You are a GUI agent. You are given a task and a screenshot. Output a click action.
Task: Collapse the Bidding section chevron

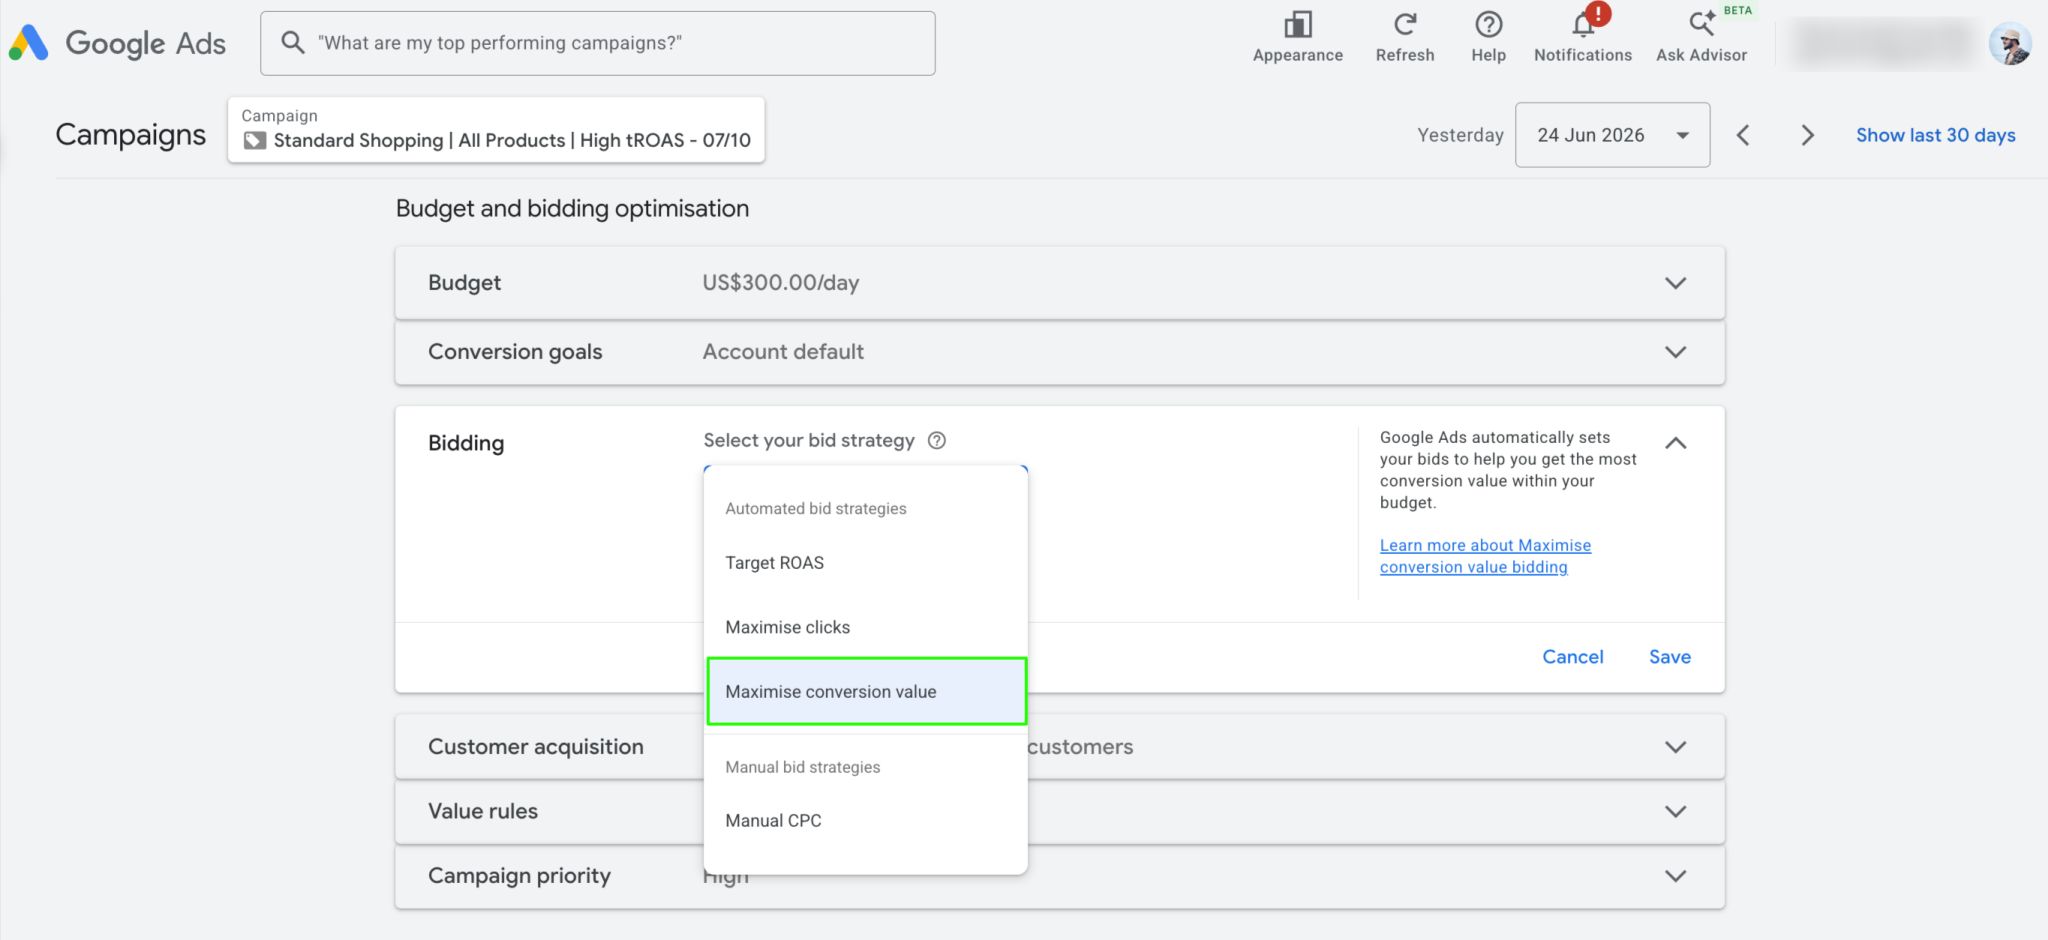(1676, 443)
